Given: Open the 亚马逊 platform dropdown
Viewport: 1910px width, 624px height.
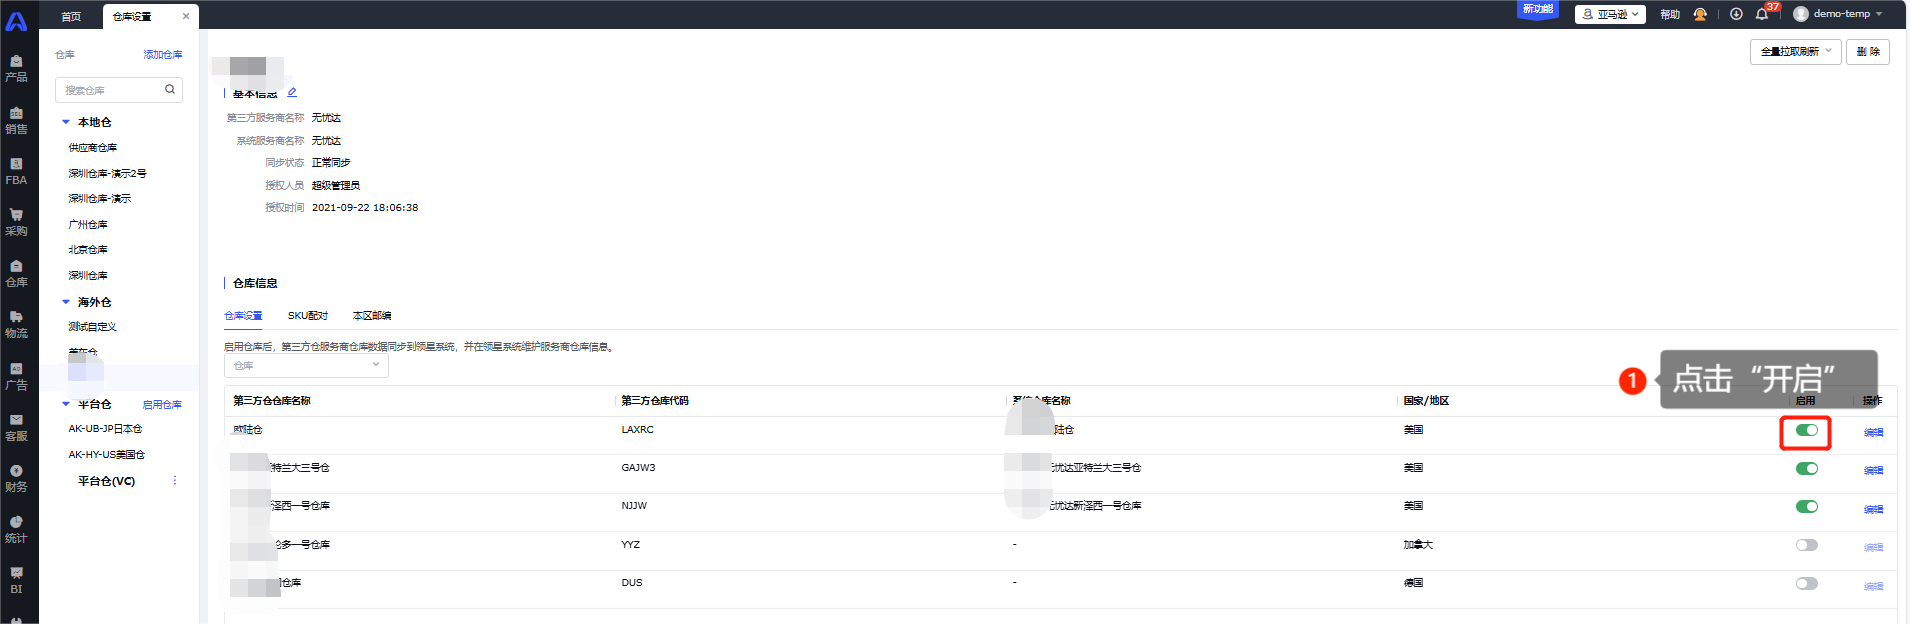Looking at the screenshot, I should click(1610, 14).
